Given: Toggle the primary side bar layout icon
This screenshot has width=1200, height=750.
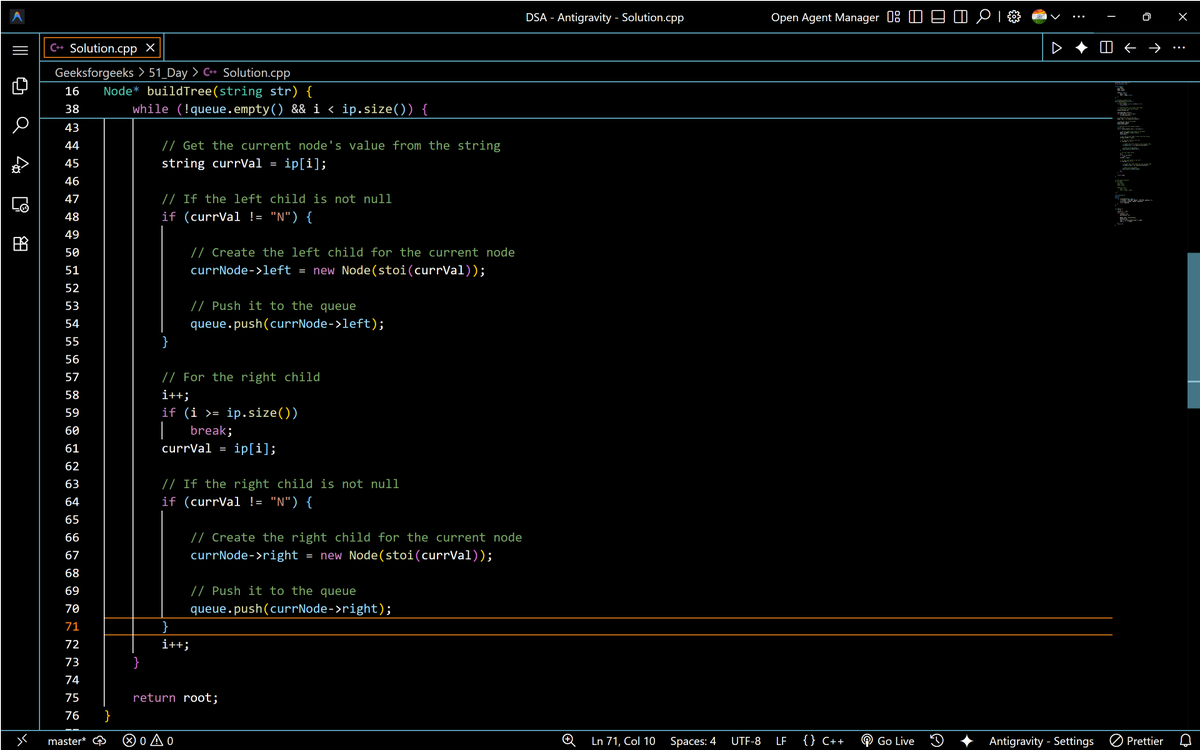Looking at the screenshot, I should tap(916, 17).
